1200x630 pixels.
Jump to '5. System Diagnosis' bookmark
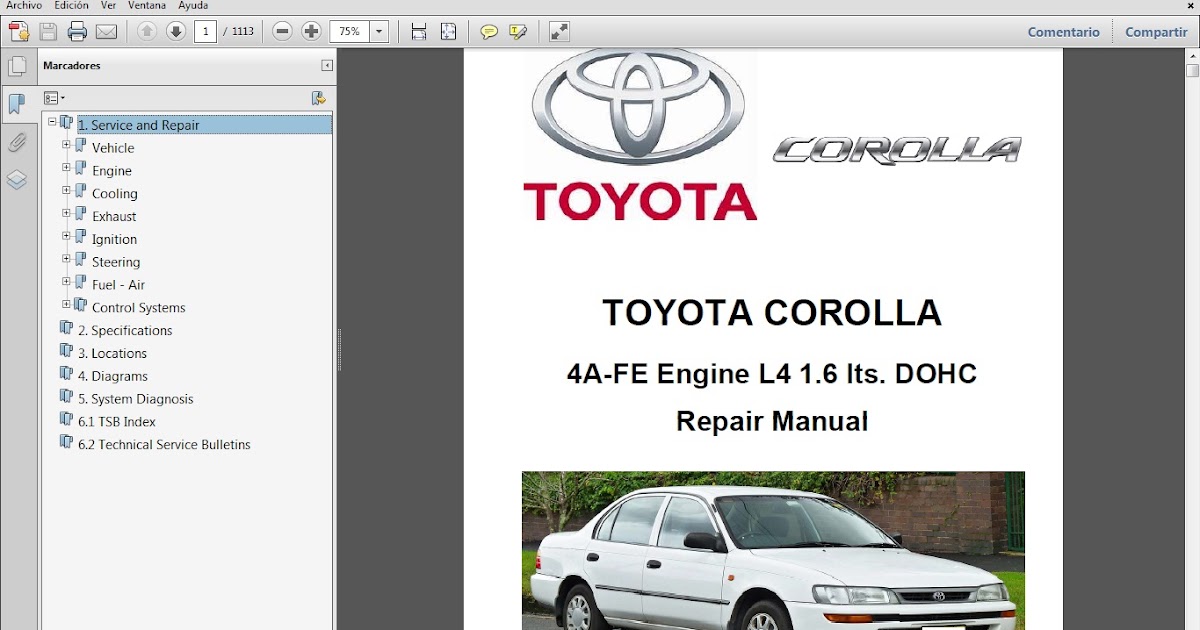click(x=136, y=399)
